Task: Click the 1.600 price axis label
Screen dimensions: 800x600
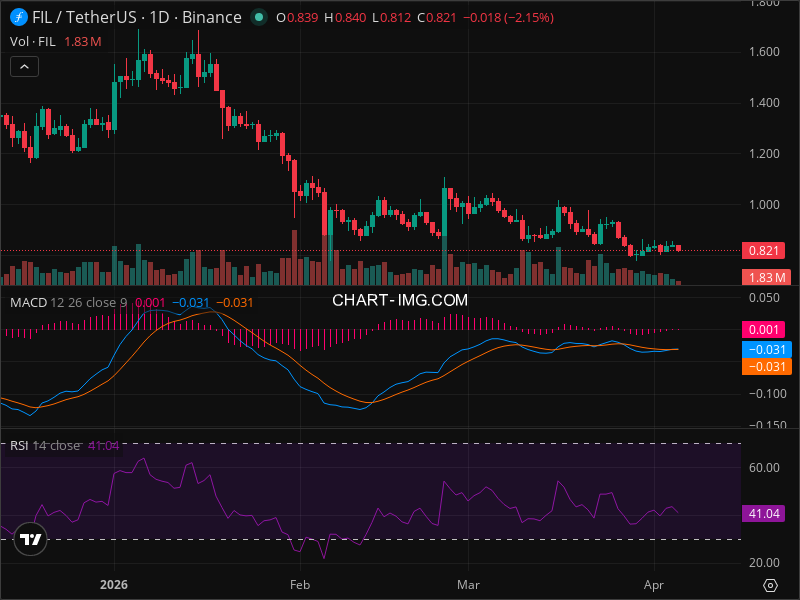Action: 764,52
